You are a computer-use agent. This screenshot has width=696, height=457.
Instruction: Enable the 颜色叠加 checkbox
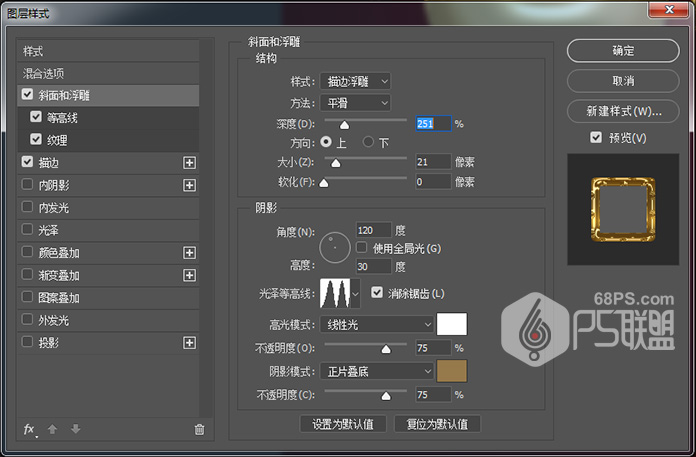click(27, 252)
